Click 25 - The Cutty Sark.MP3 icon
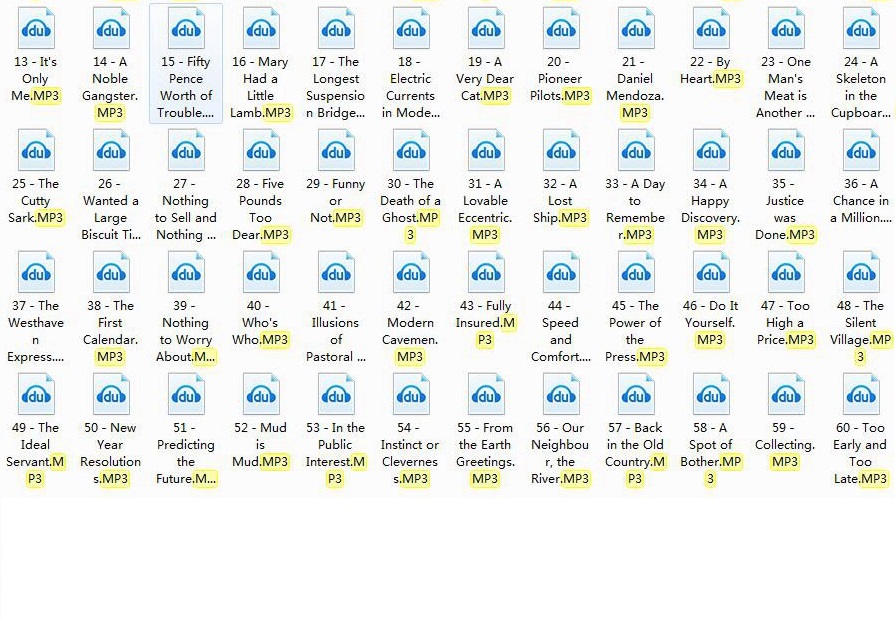The width and height of the screenshot is (896, 619). coord(36,151)
